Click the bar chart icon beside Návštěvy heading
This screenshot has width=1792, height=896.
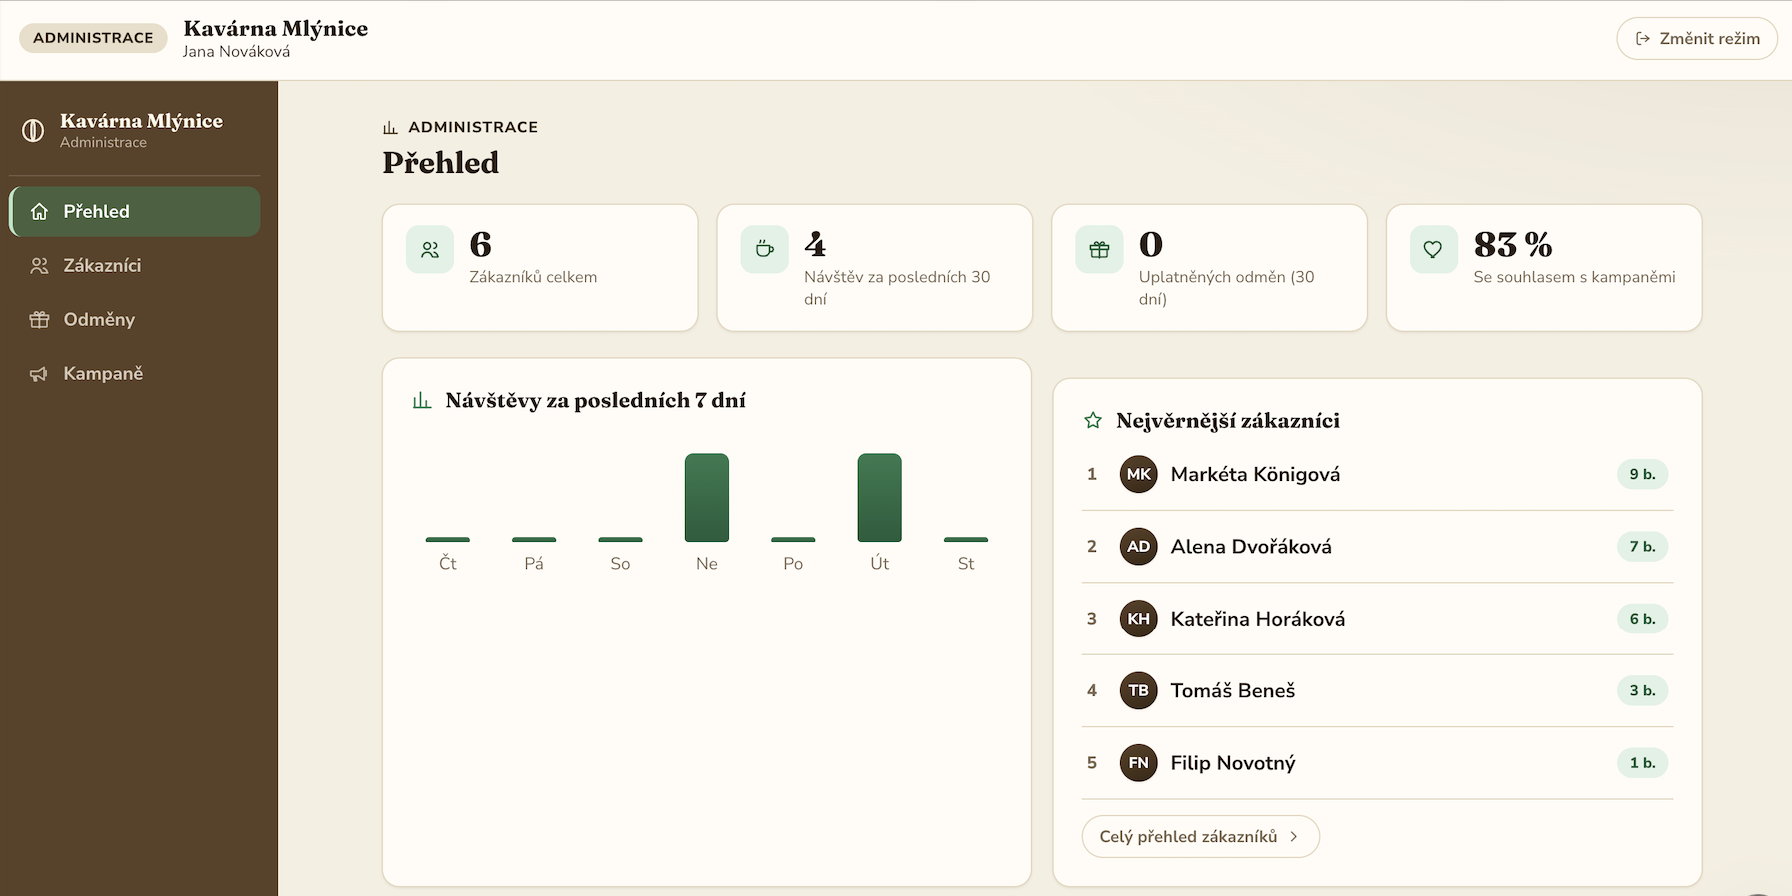(422, 401)
